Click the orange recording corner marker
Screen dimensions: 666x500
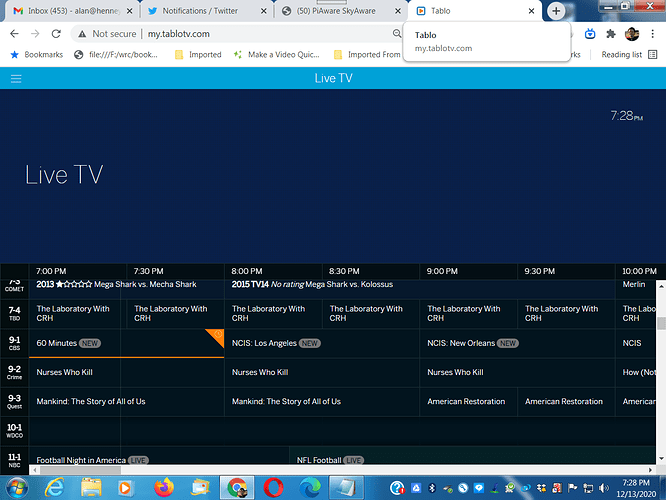217,336
